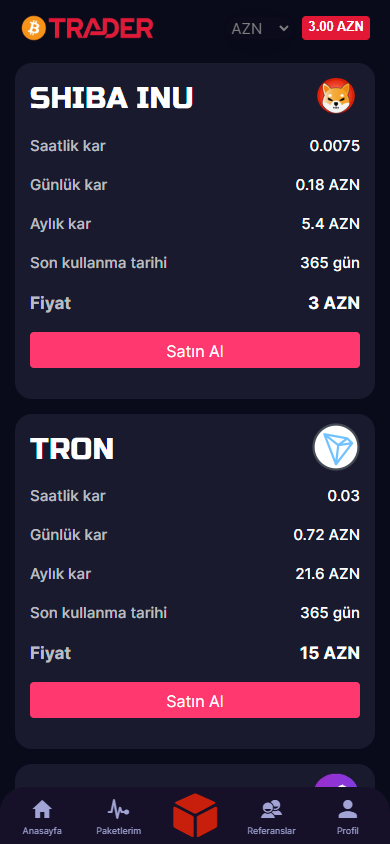The width and height of the screenshot is (390, 844).
Task: Click the dropdown chevron next to AZN
Action: pyautogui.click(x=283, y=28)
